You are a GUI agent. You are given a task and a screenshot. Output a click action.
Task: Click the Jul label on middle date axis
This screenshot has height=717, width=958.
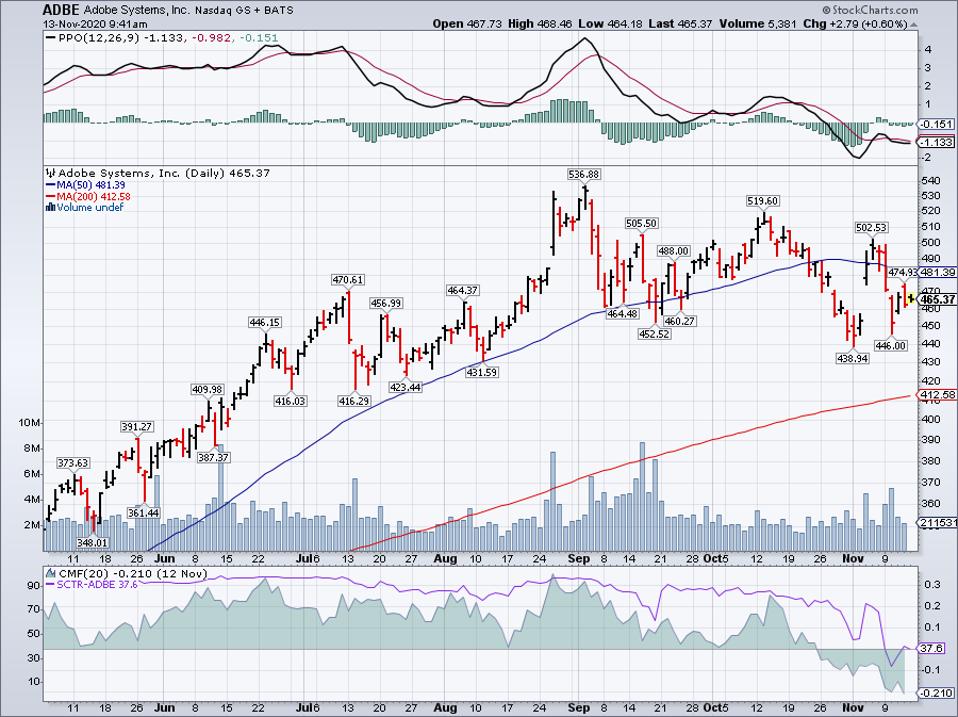[305, 558]
